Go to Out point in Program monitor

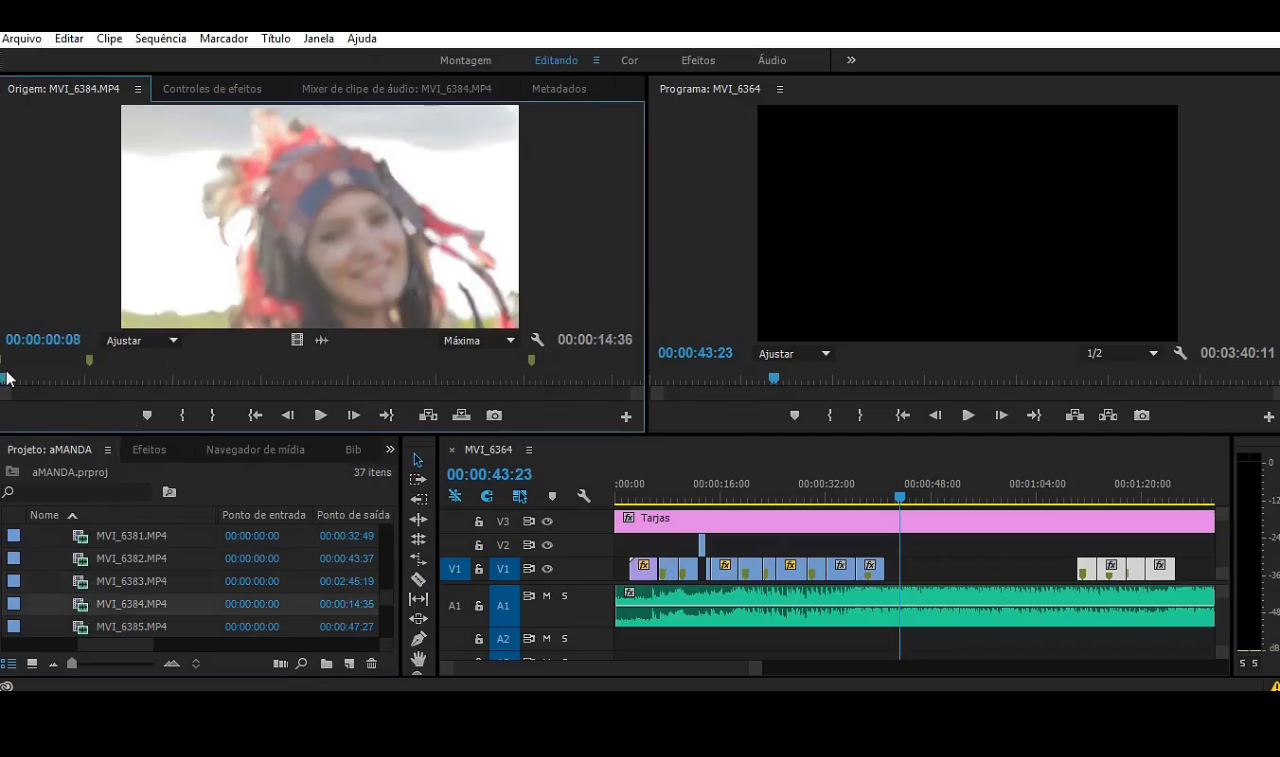[x=1034, y=415]
